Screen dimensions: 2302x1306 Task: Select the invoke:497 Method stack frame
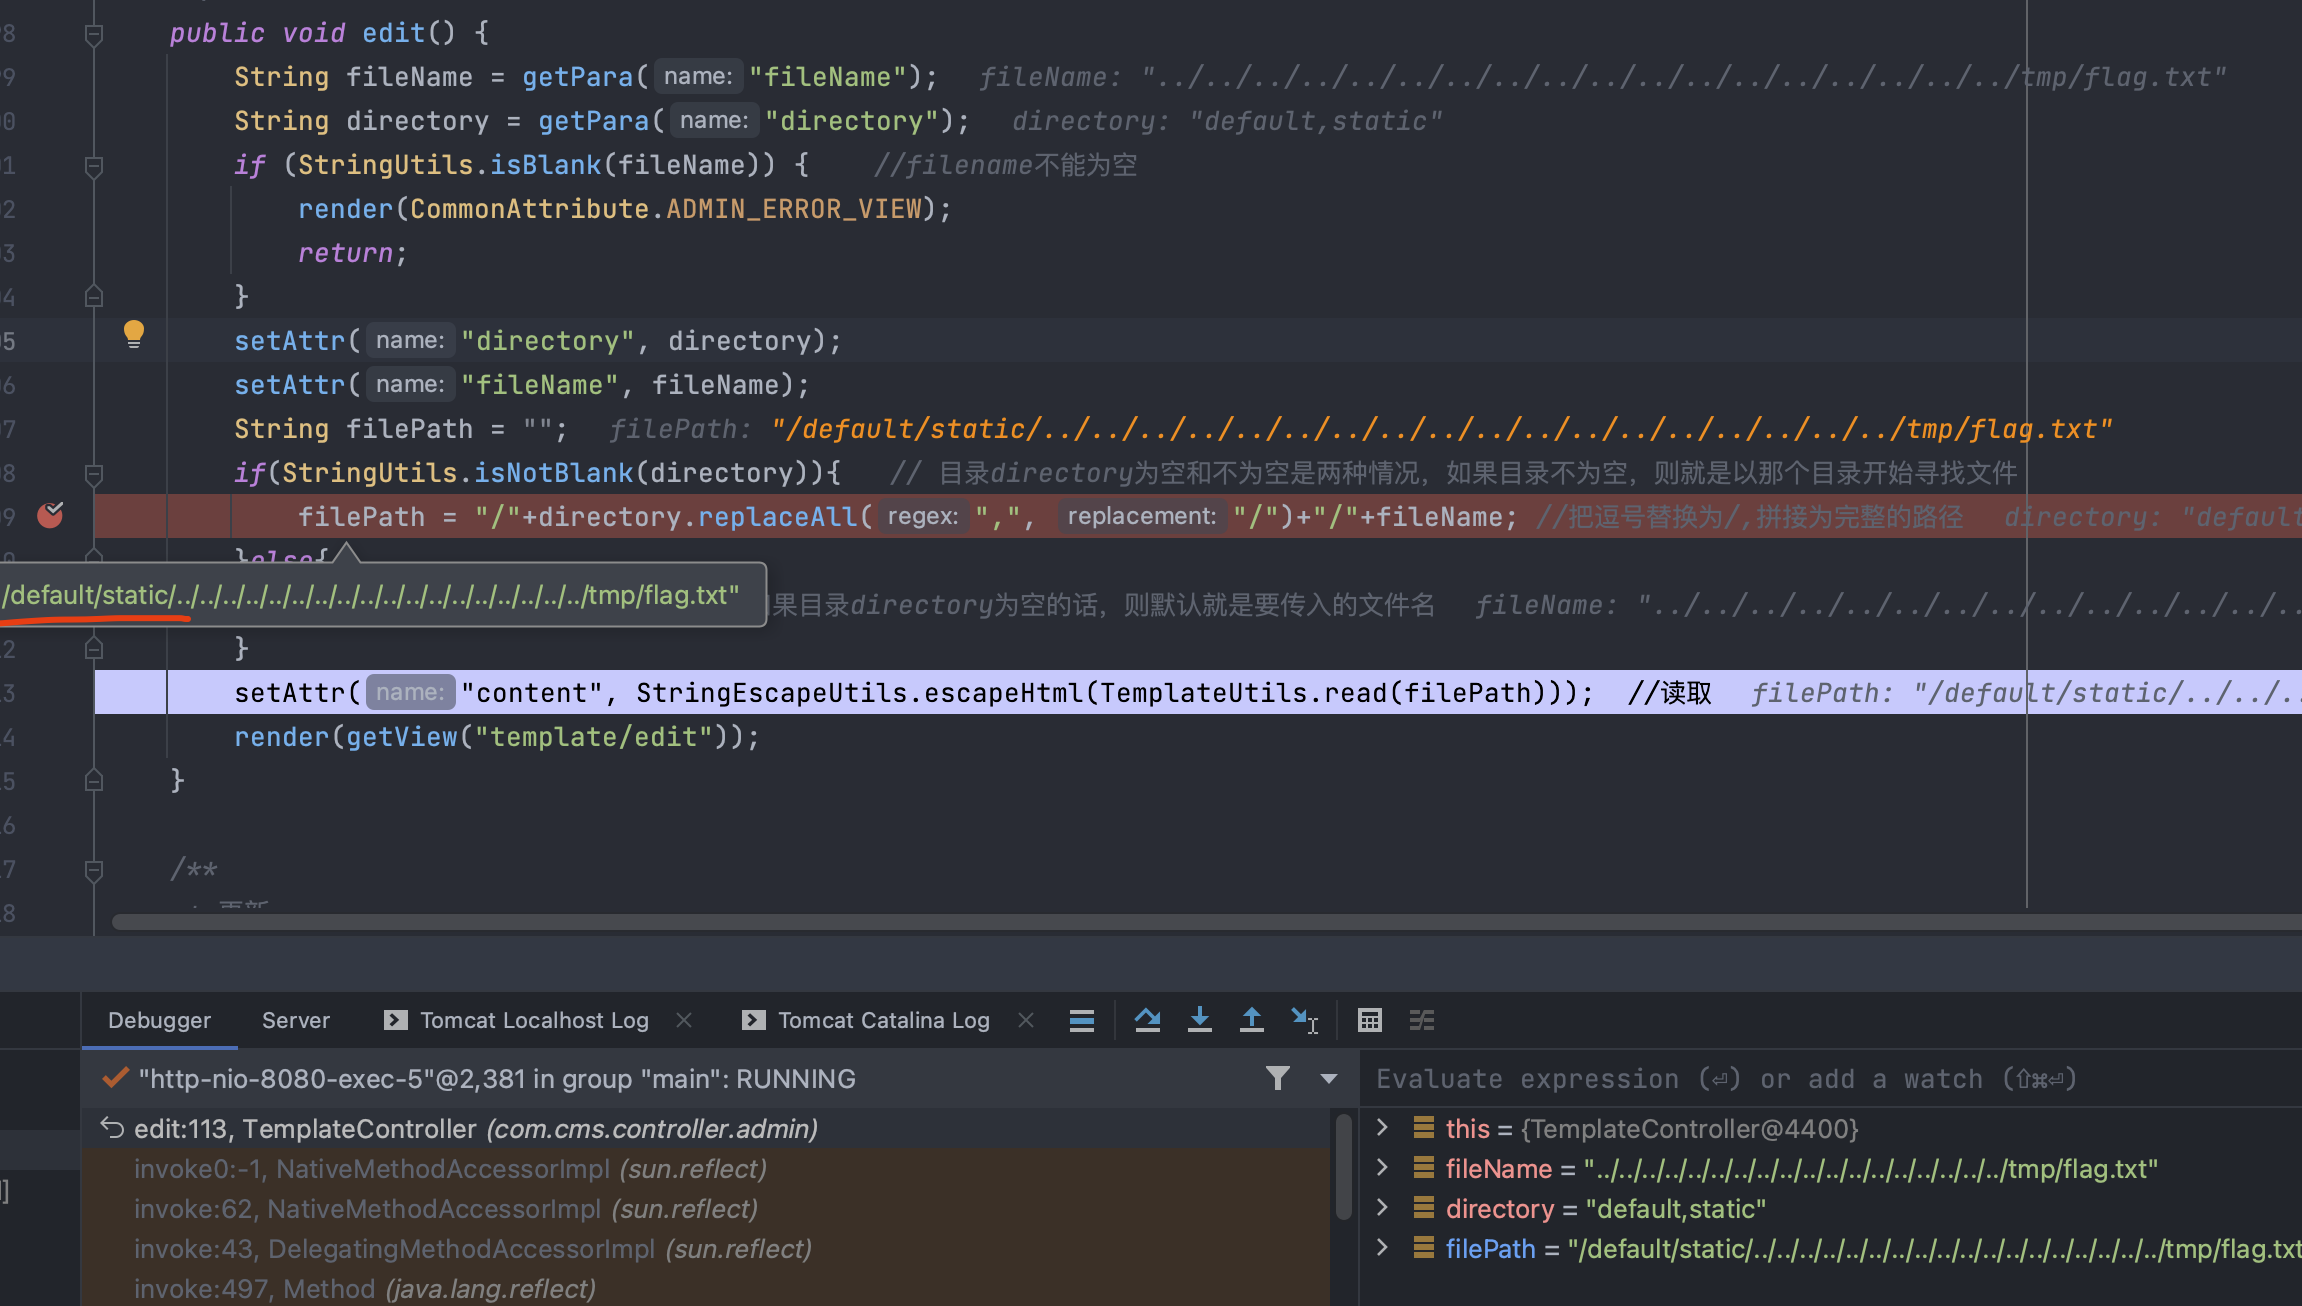364,1289
